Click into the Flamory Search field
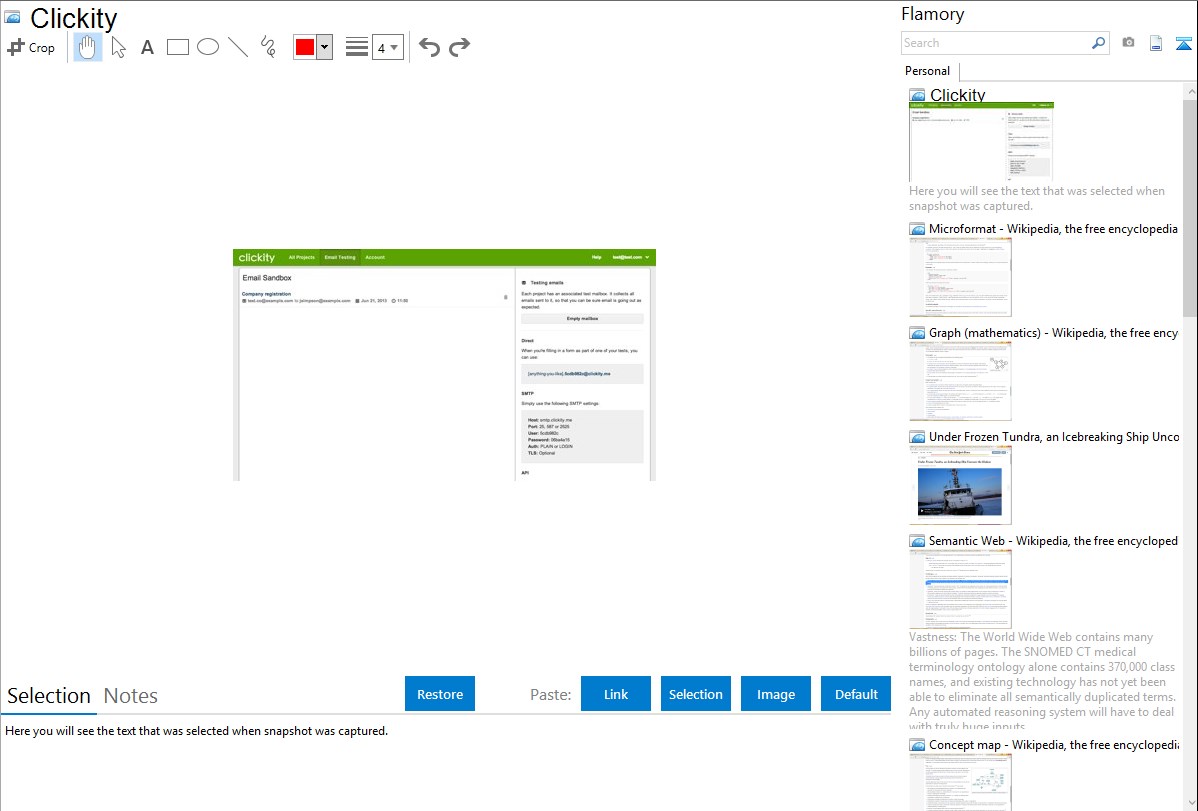The height and width of the screenshot is (811, 1198). click(995, 43)
